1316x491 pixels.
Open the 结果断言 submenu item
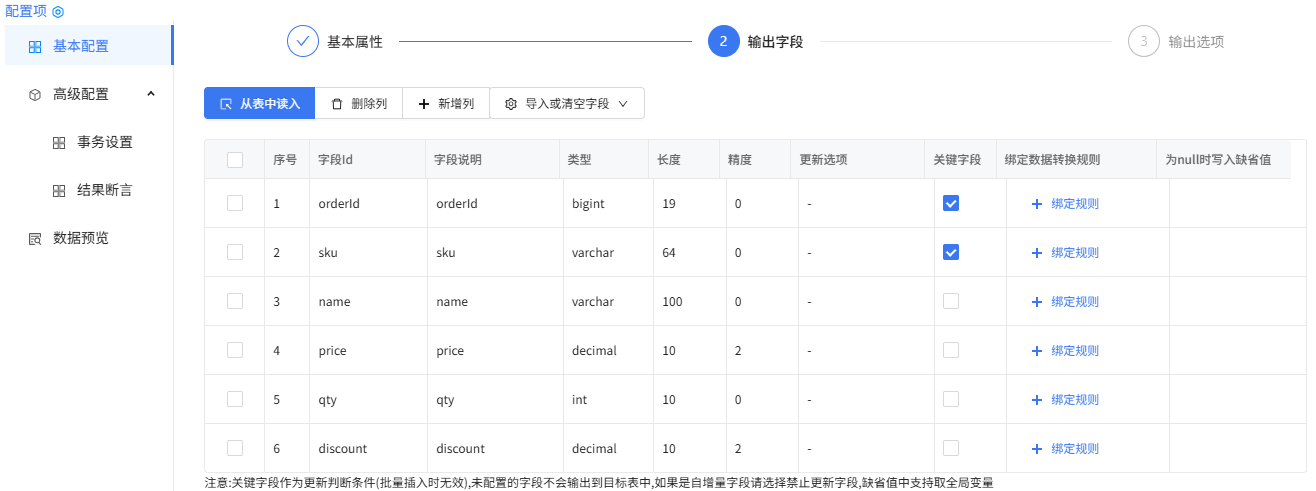89,190
